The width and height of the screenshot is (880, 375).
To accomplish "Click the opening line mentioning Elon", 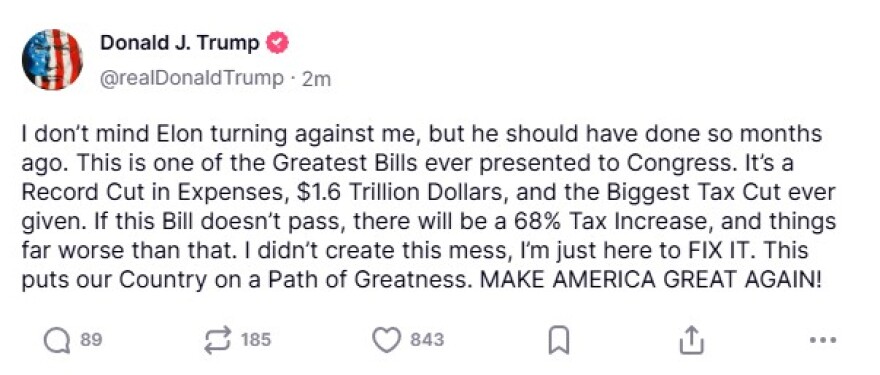I will 421,135.
